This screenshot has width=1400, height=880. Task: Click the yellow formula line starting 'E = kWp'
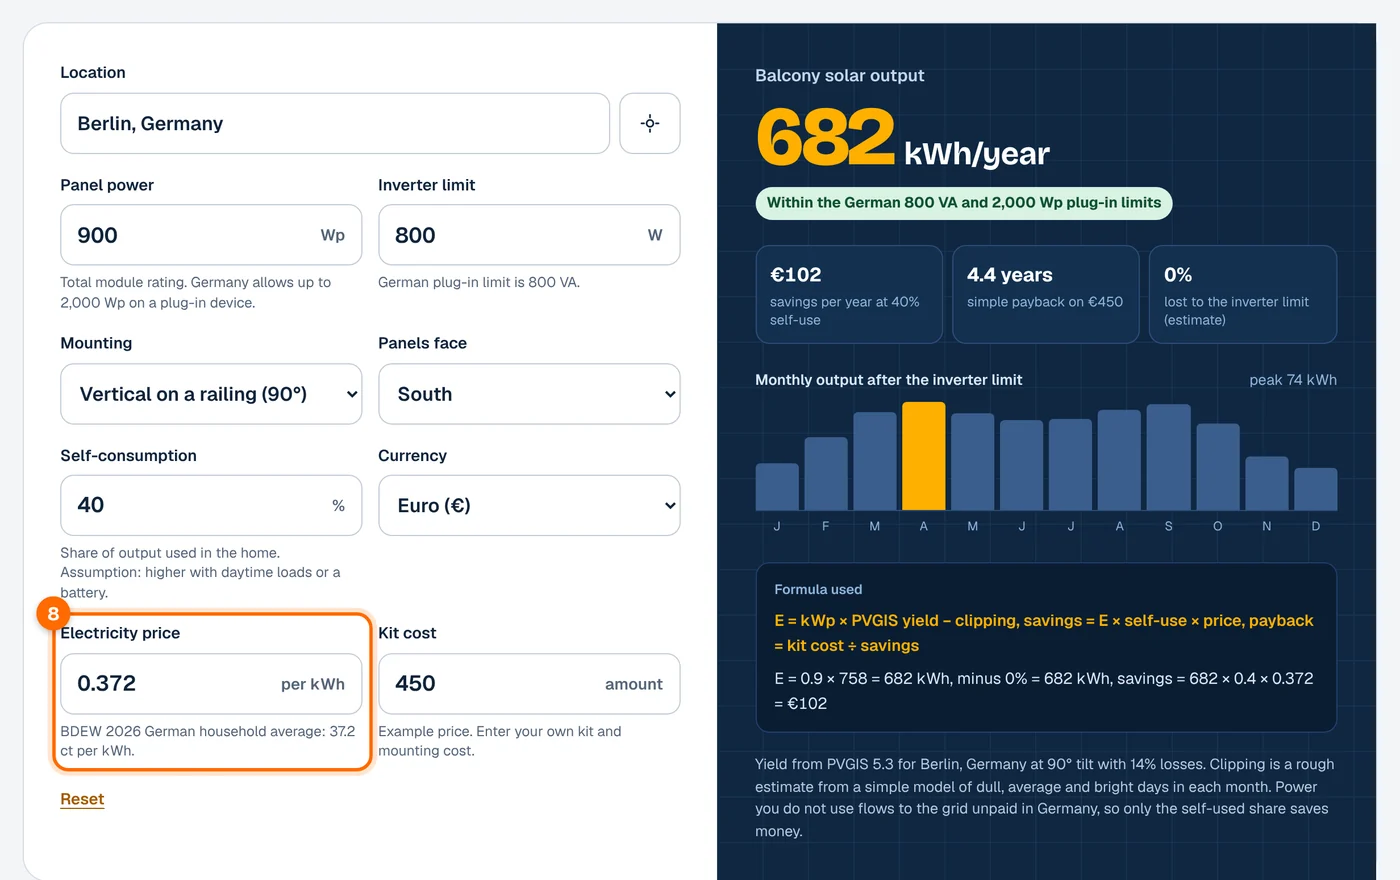coord(1044,633)
